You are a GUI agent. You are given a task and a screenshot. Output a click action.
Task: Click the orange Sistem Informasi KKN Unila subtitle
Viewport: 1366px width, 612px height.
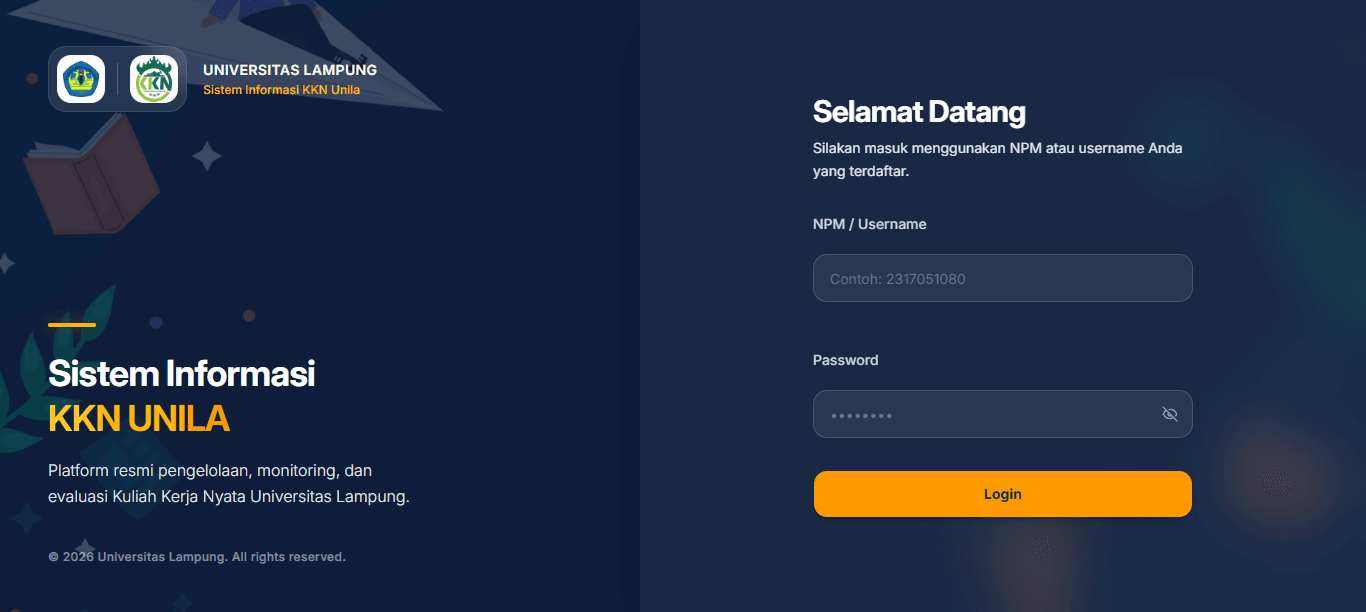[x=281, y=90]
